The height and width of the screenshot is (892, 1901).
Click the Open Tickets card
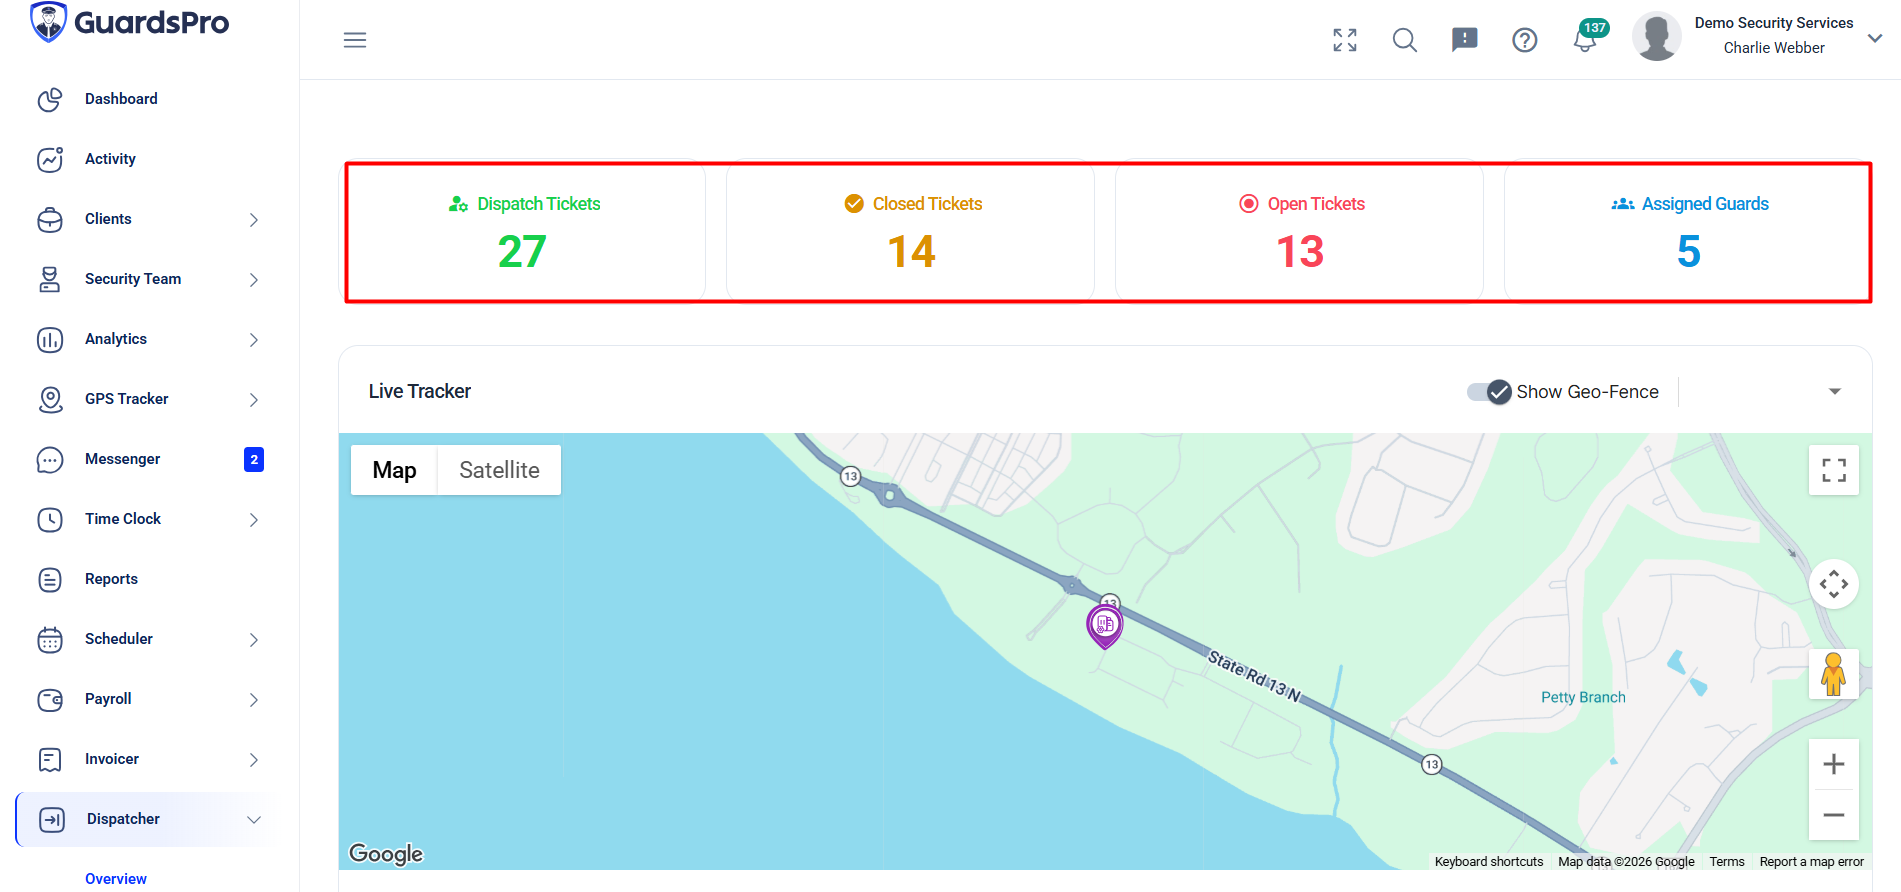tap(1299, 232)
